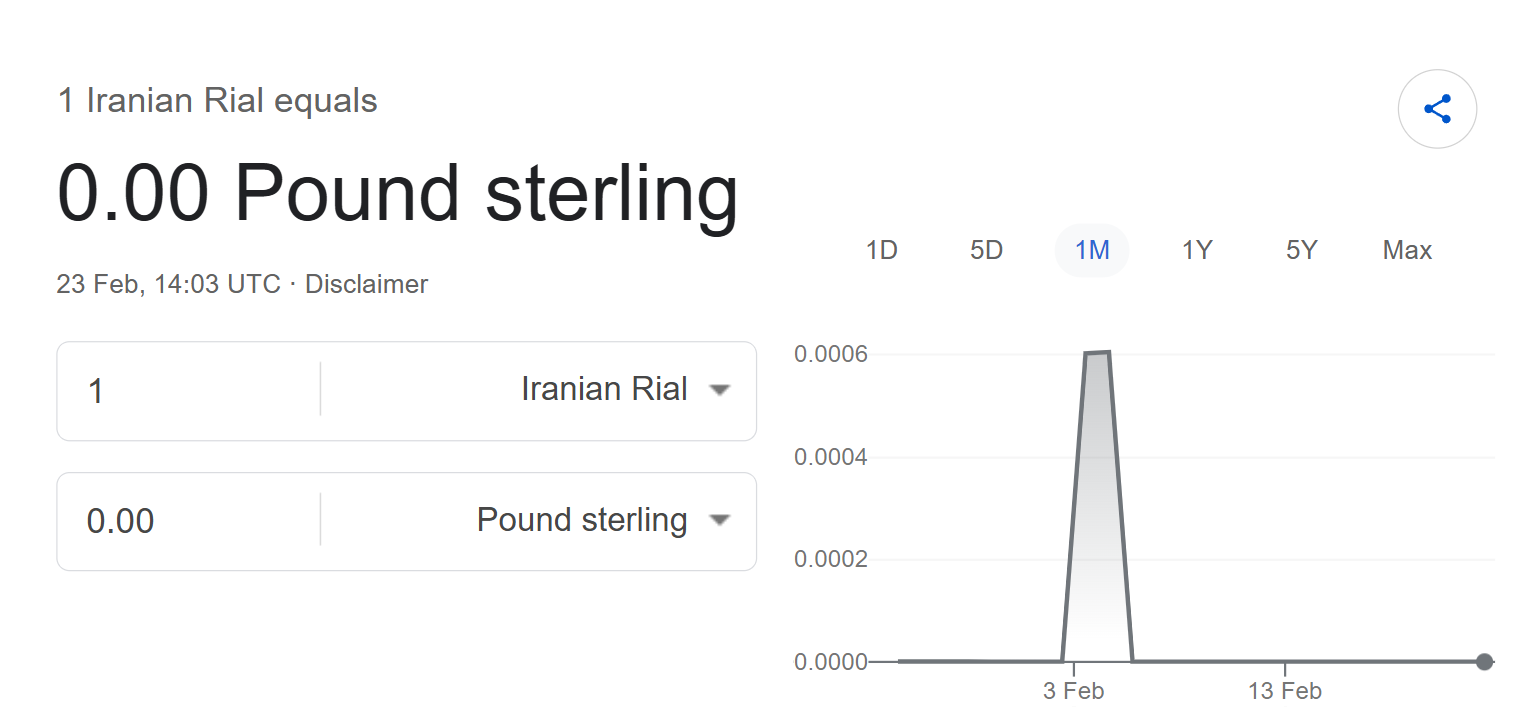The image size is (1540, 726).
Task: View the Max chart history
Action: point(1406,250)
